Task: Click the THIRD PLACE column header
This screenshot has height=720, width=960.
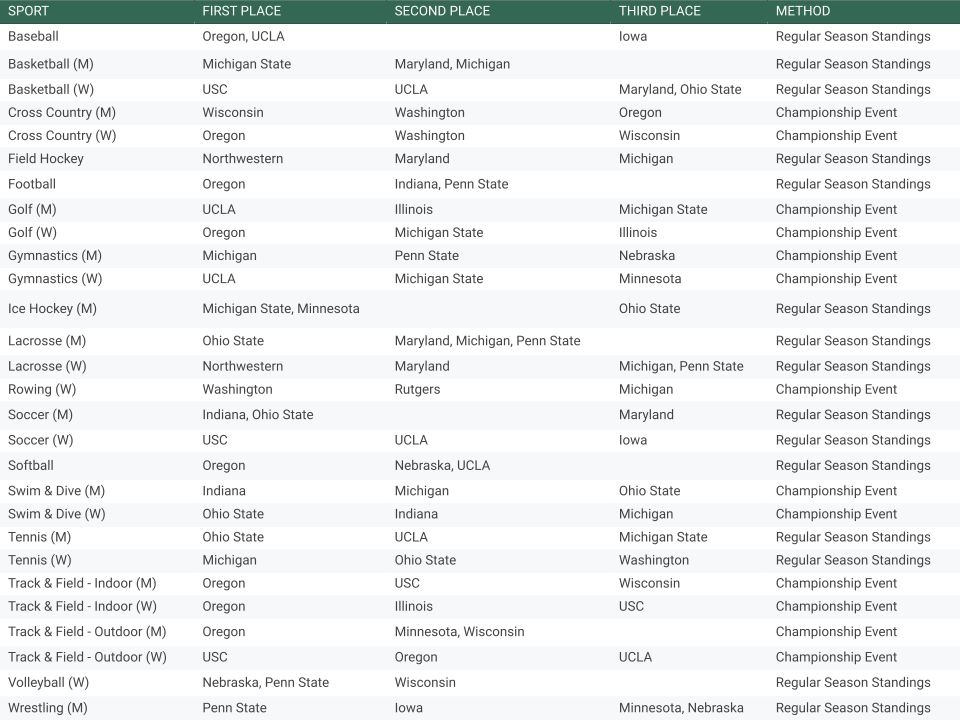Action: (659, 11)
